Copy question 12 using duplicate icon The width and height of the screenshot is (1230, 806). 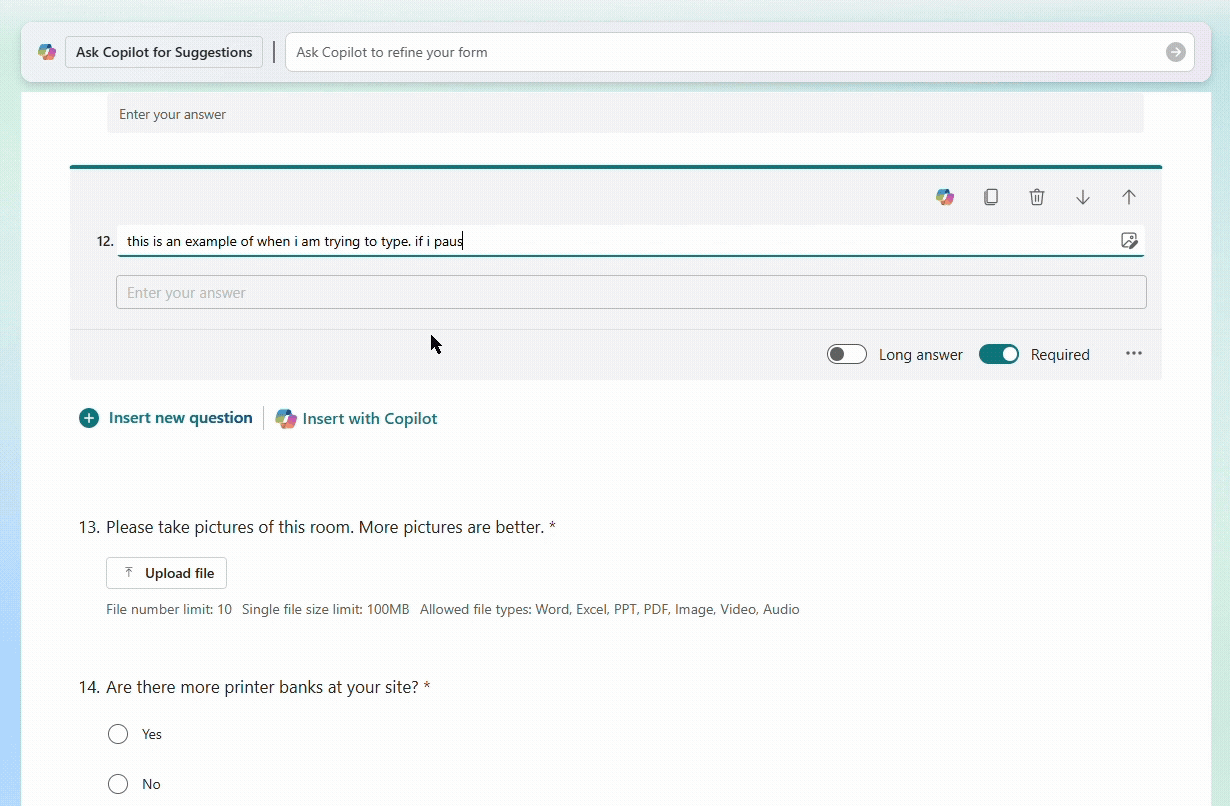pyautogui.click(x=991, y=197)
